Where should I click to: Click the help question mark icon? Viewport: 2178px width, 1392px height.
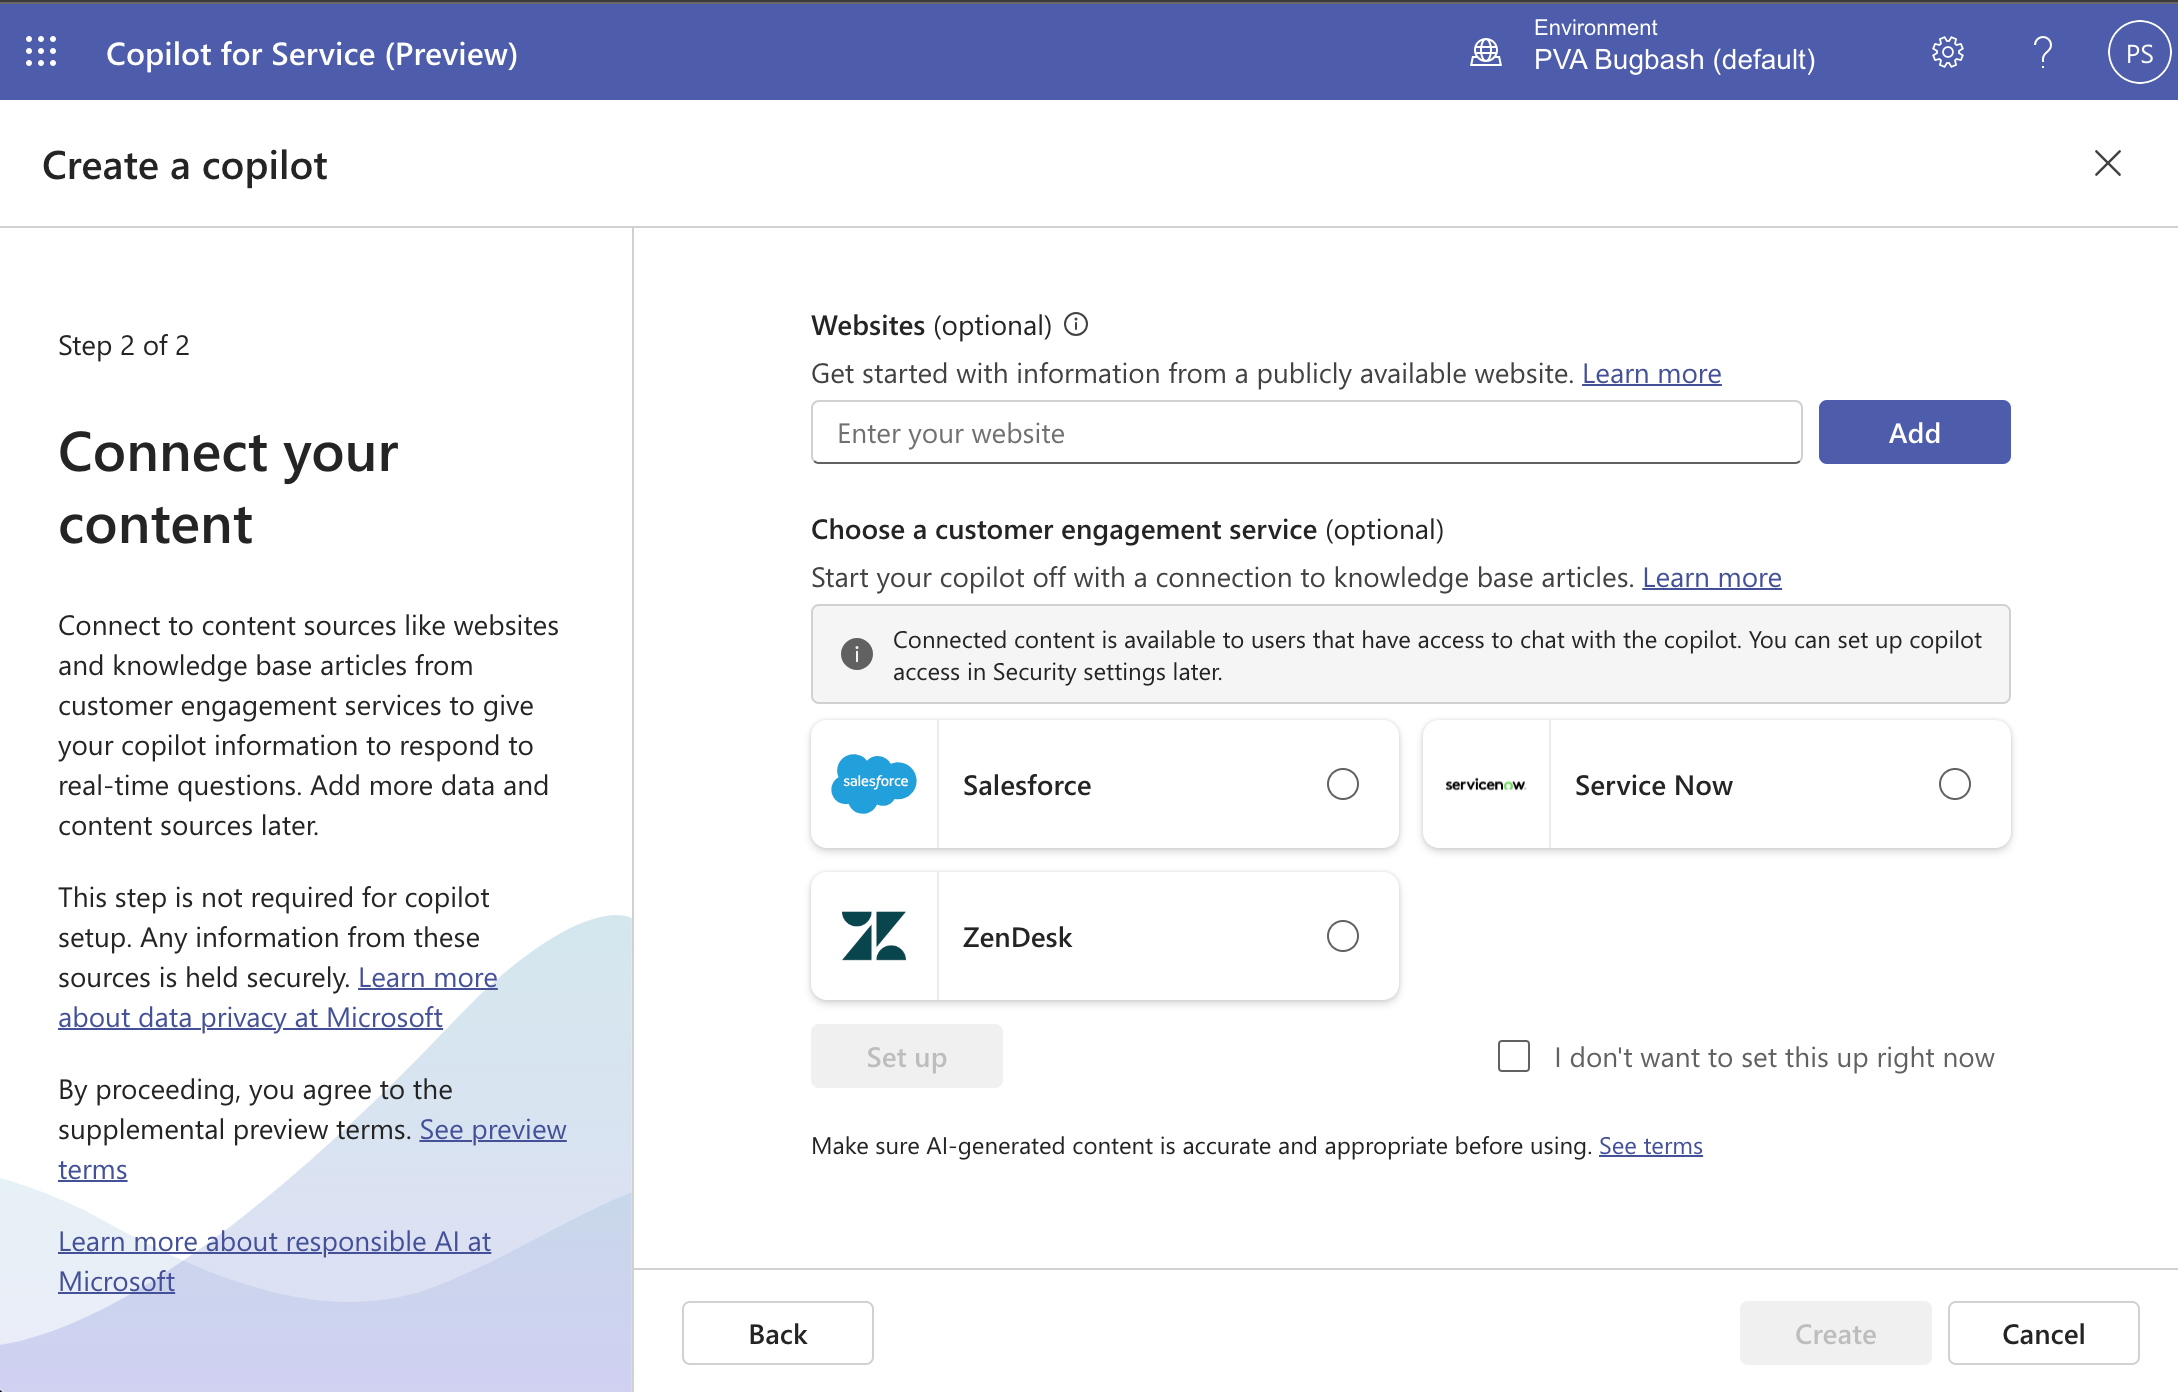(x=2041, y=51)
